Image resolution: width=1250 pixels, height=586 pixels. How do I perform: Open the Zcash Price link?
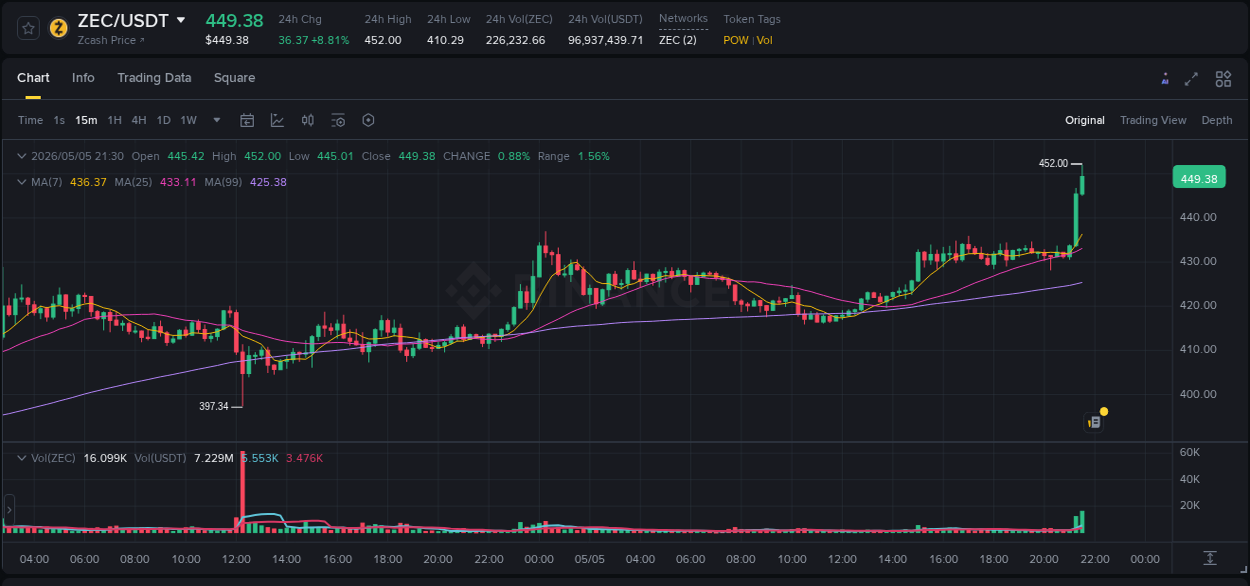[x=111, y=40]
